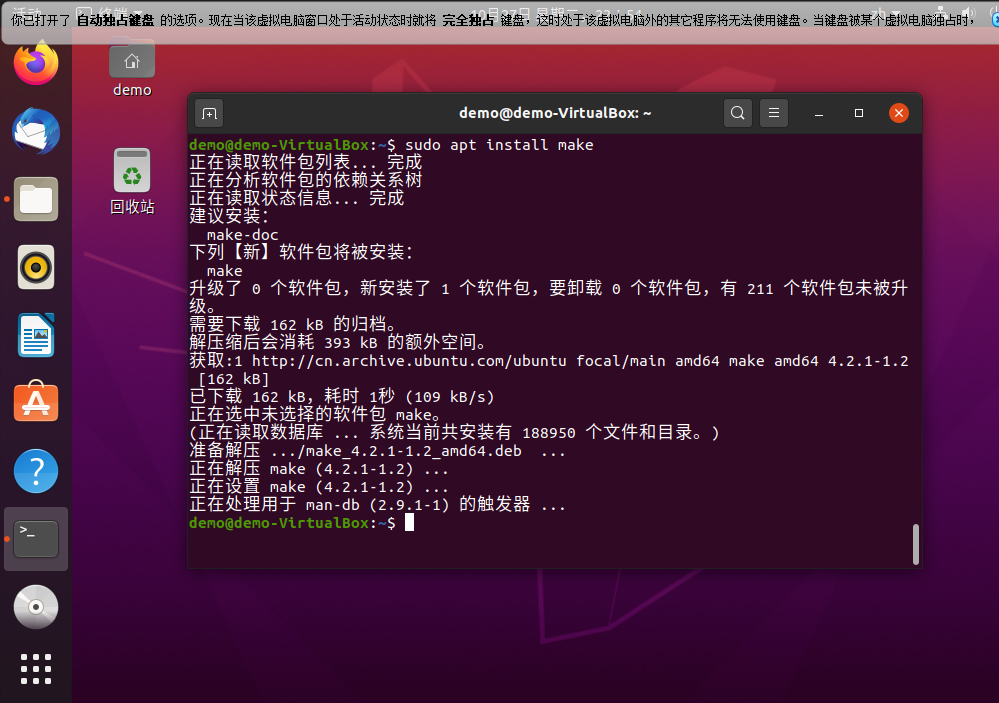Click the '已下载 162 kB' speed line
The width and height of the screenshot is (999, 703).
pyautogui.click(x=341, y=396)
